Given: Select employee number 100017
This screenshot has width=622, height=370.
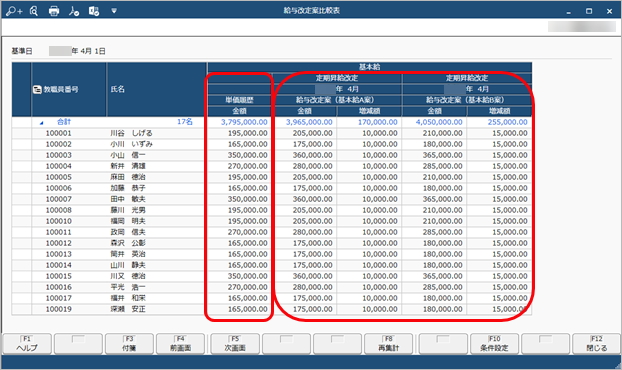Looking at the screenshot, I should pyautogui.click(x=59, y=298).
